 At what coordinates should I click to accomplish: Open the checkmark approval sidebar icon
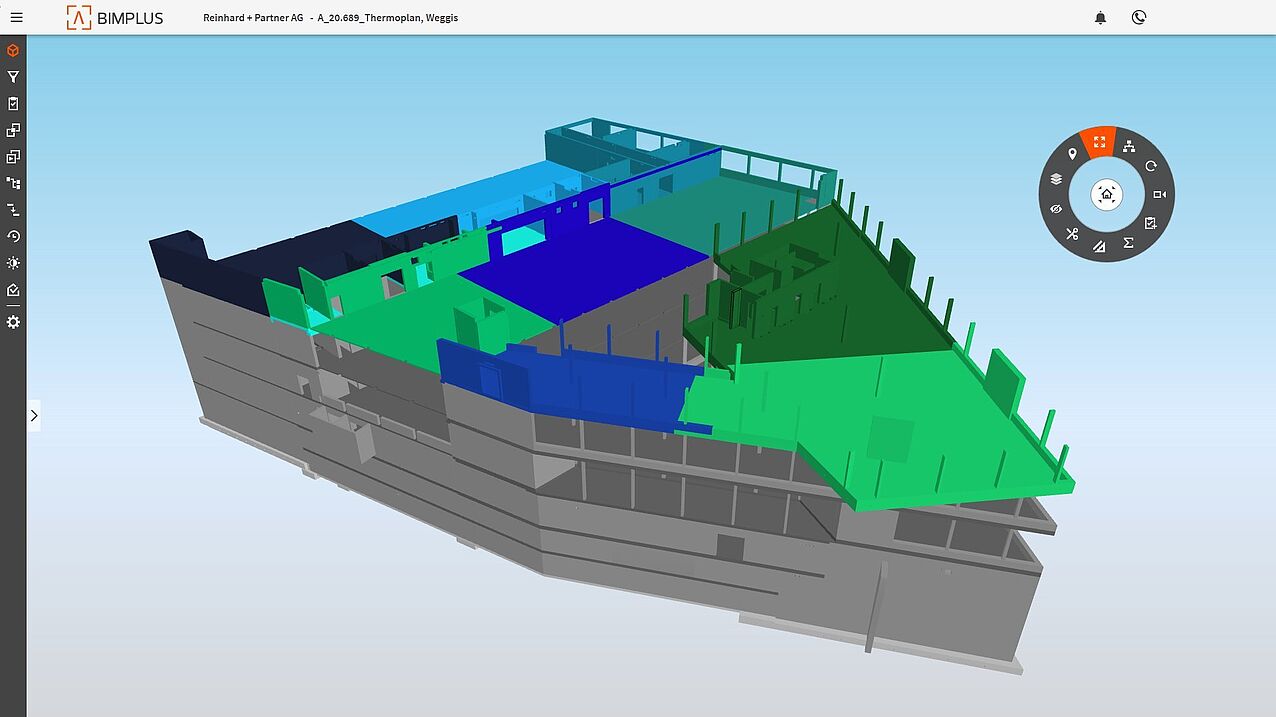[13, 290]
